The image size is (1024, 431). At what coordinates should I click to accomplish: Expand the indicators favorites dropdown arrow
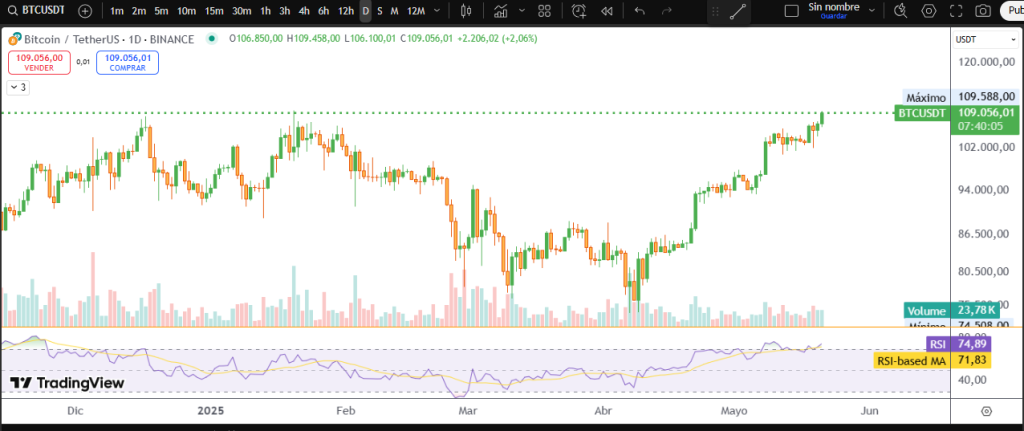pos(522,10)
